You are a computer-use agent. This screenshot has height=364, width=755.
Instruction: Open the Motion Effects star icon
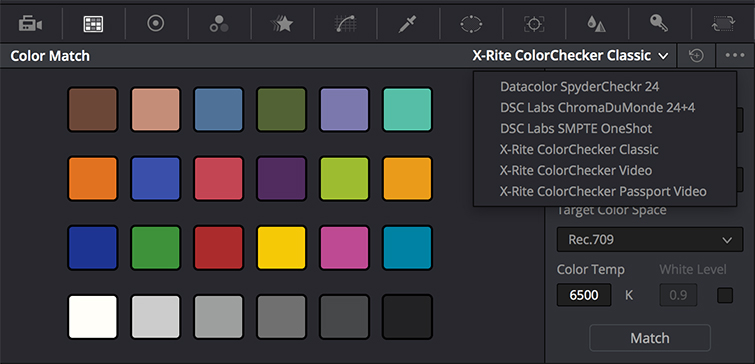tap(282, 23)
